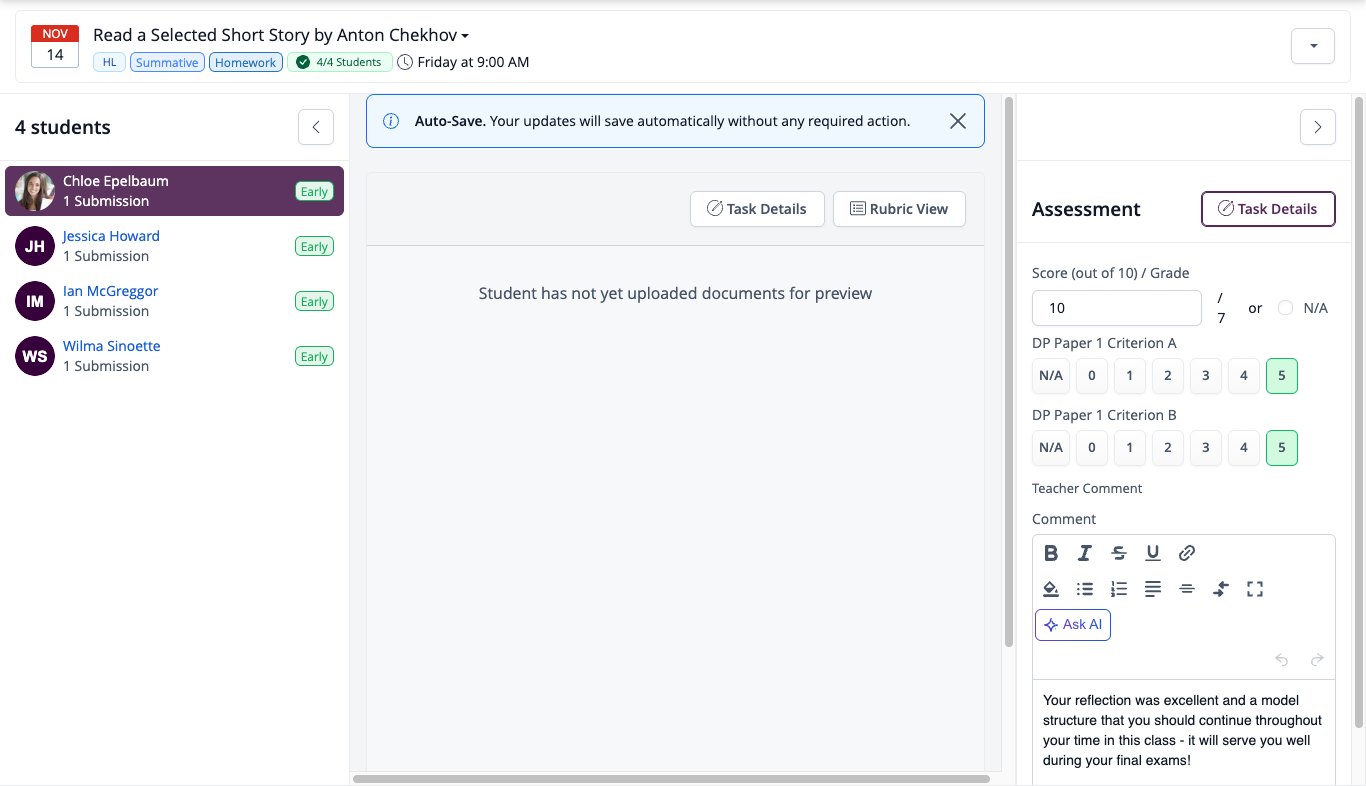Viewport: 1366px width, 786px height.
Task: Click the Ask AI button
Action: point(1073,625)
